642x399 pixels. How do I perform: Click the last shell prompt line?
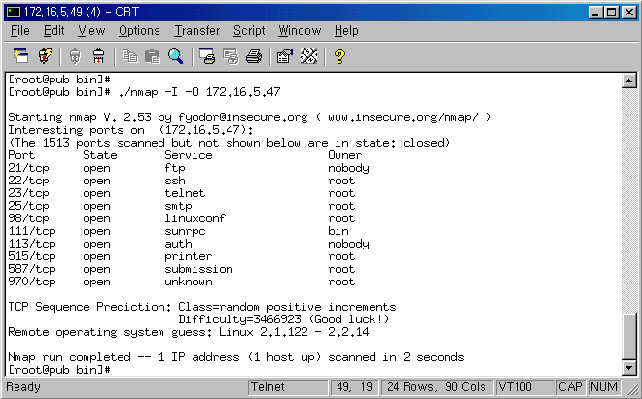[x=59, y=370]
